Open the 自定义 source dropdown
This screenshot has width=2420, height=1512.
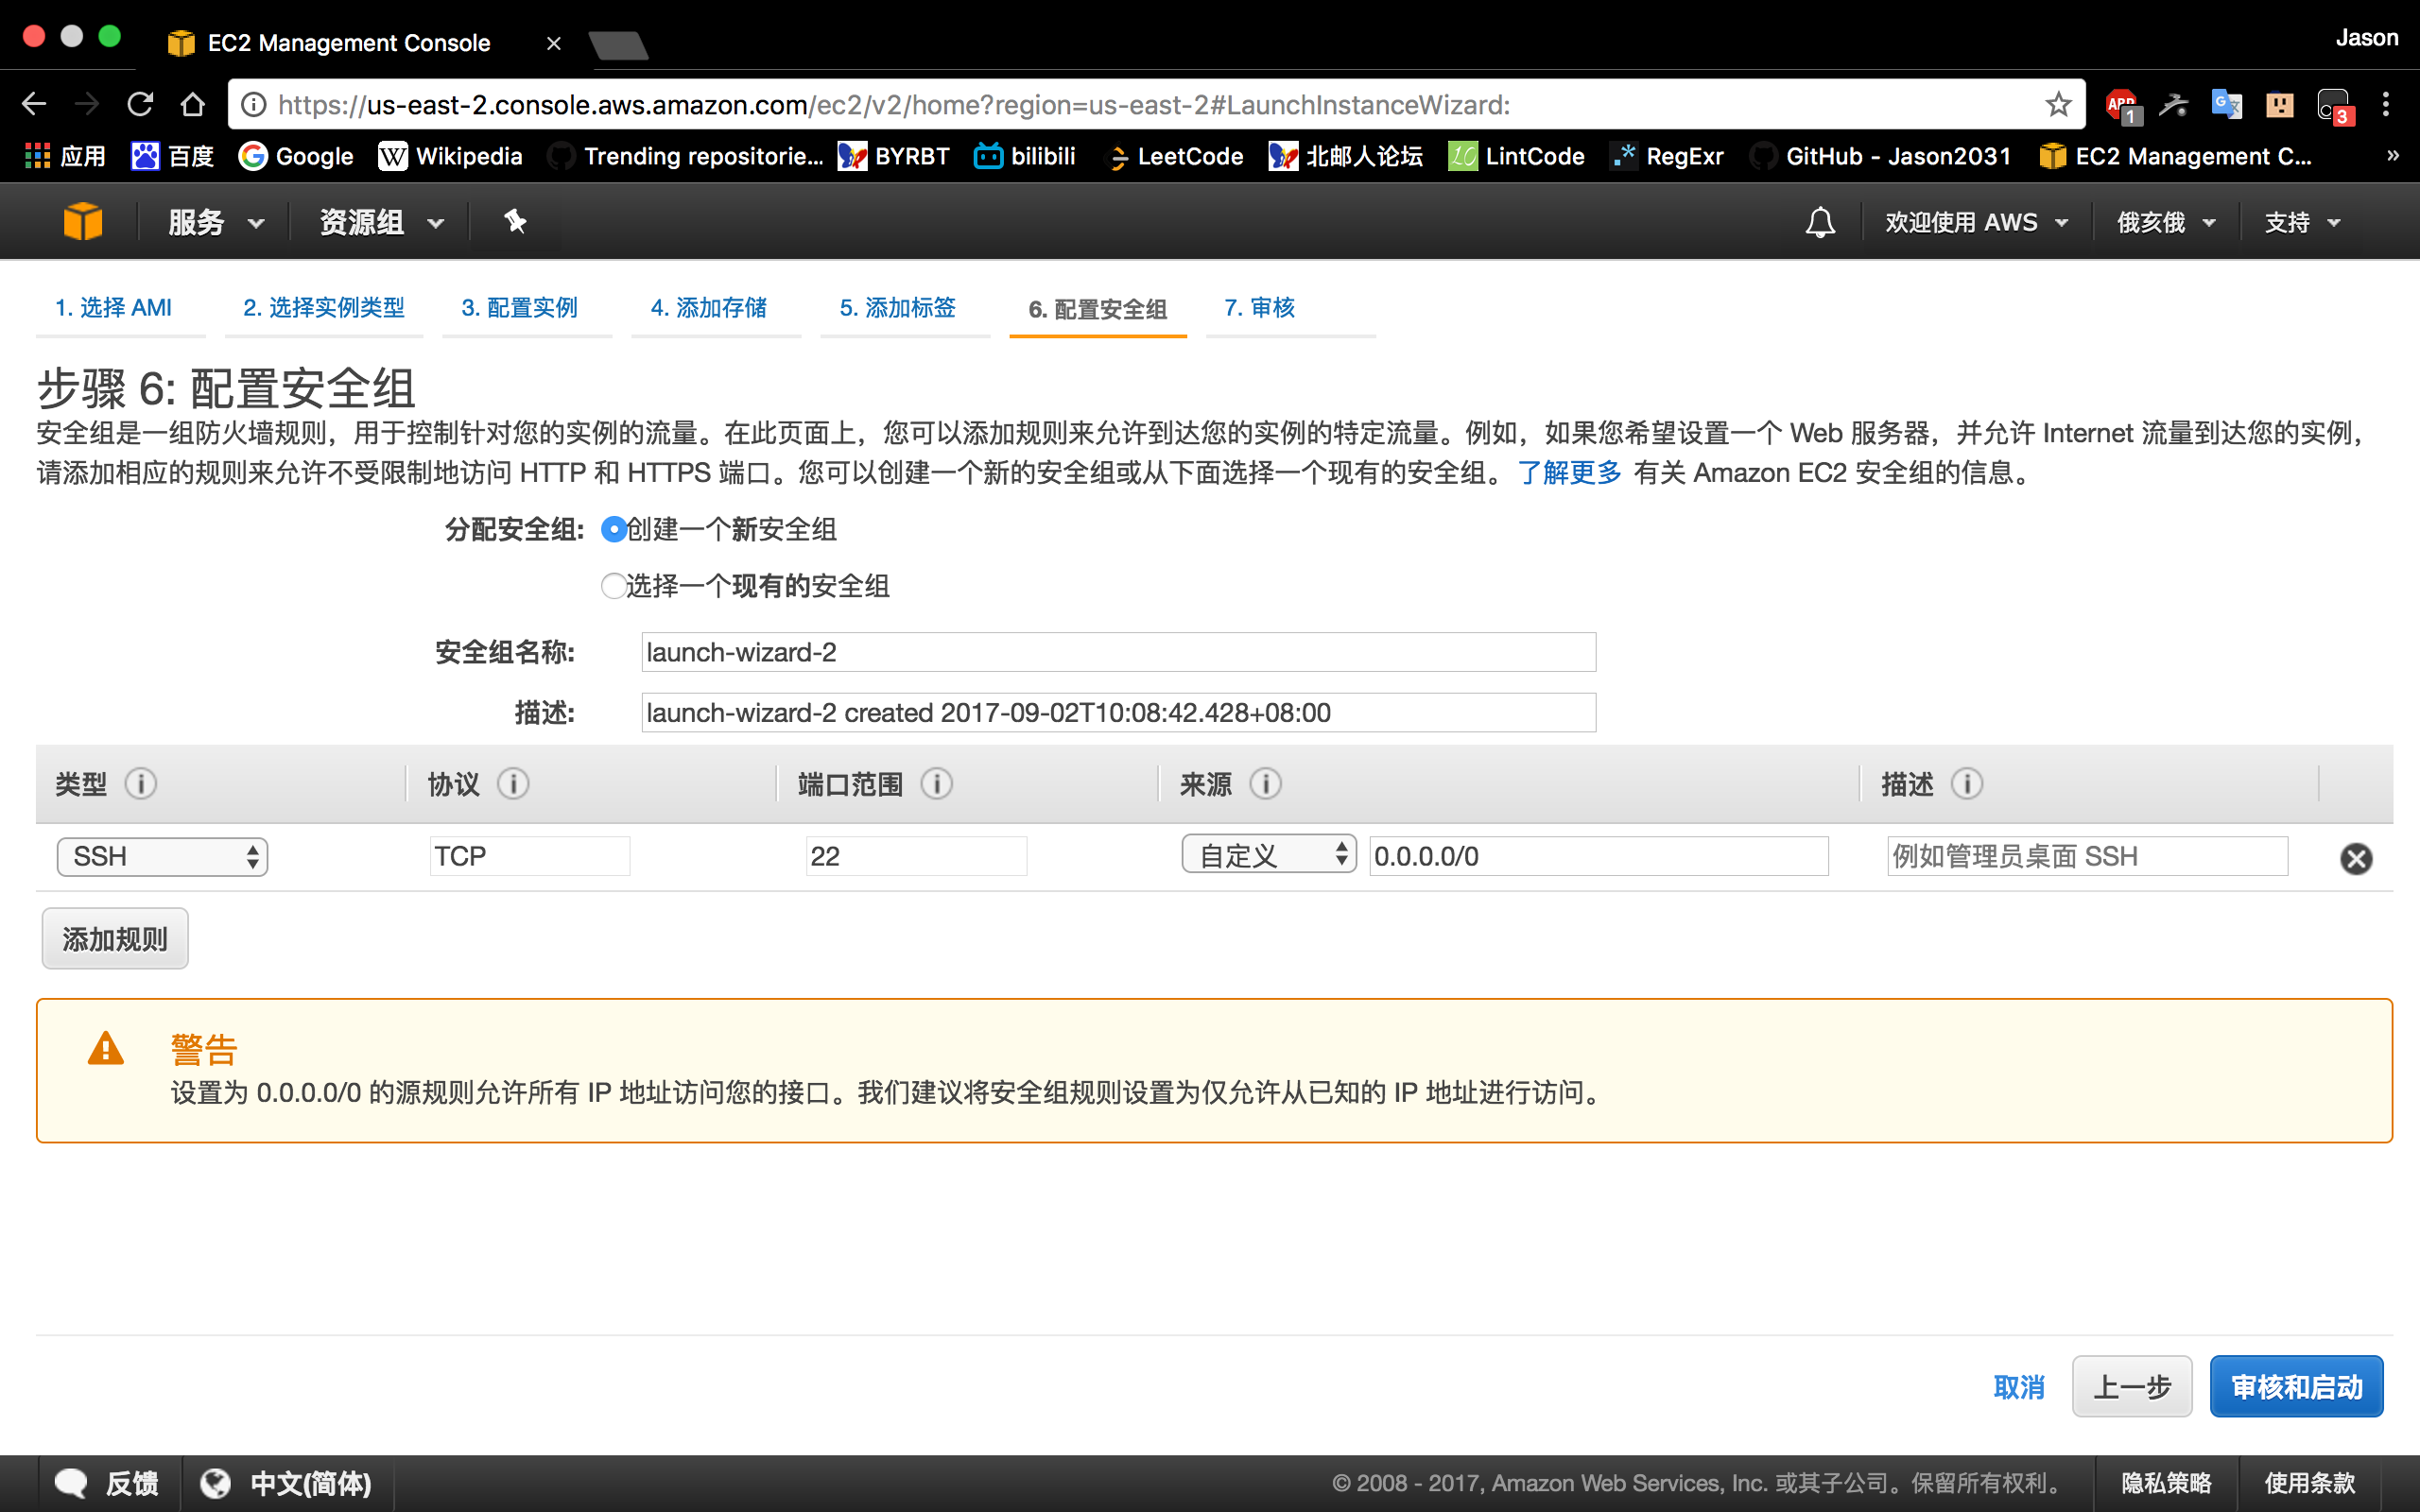pos(1268,855)
